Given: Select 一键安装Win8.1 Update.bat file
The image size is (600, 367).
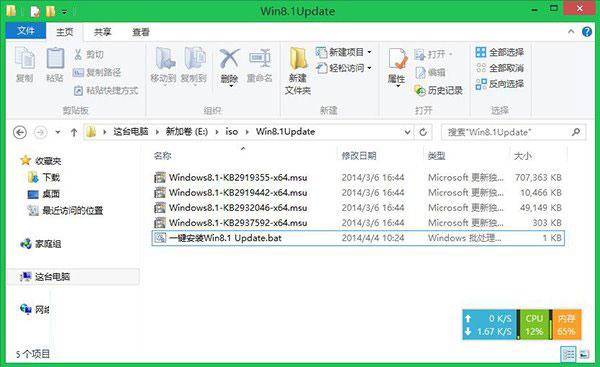Looking at the screenshot, I should point(358,238).
